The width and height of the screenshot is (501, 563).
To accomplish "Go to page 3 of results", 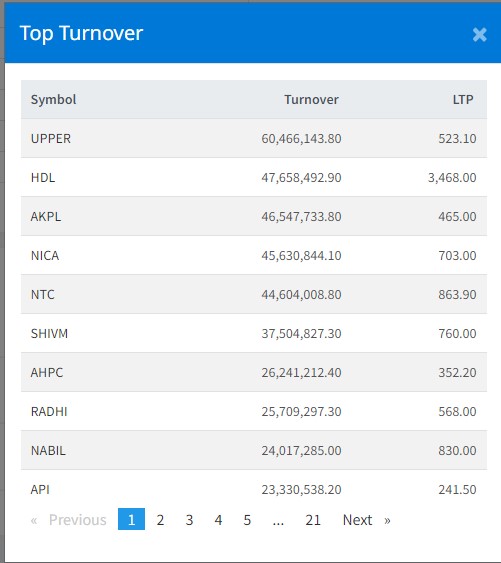I will click(189, 520).
